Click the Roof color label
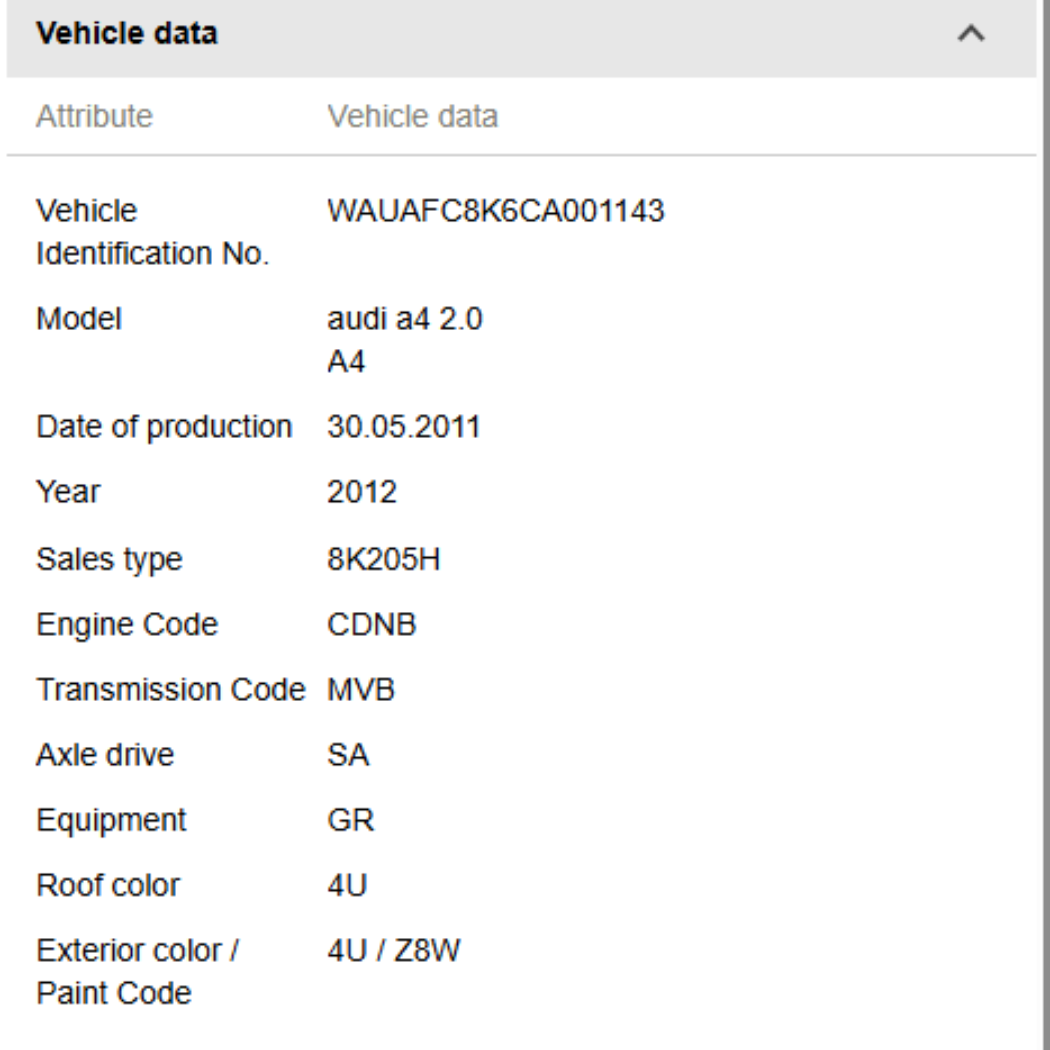The image size is (1050, 1050). [108, 886]
